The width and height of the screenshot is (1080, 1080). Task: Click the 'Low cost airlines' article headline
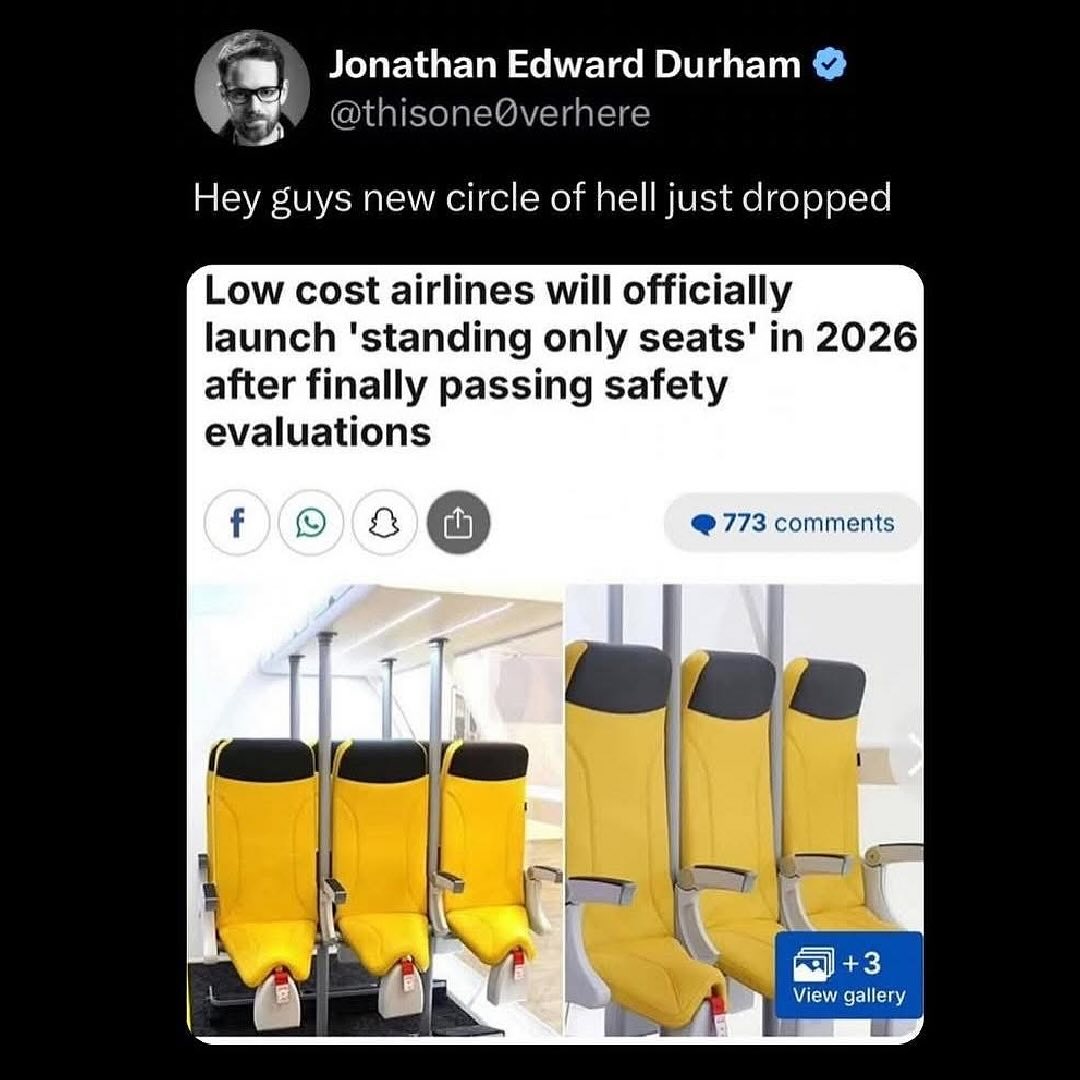[x=561, y=362]
